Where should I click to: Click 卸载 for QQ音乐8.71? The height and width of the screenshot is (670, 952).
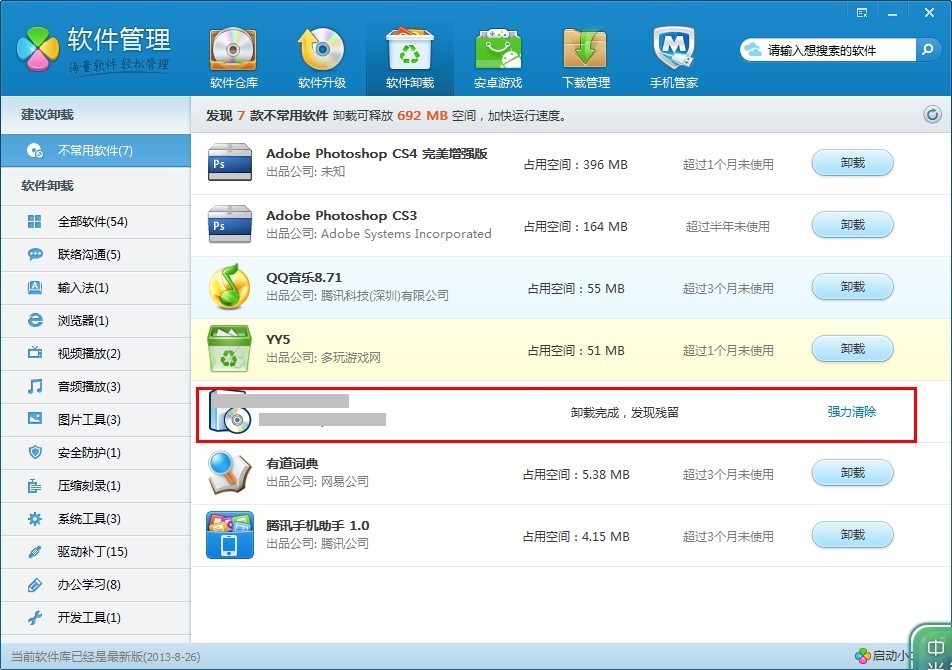(852, 287)
